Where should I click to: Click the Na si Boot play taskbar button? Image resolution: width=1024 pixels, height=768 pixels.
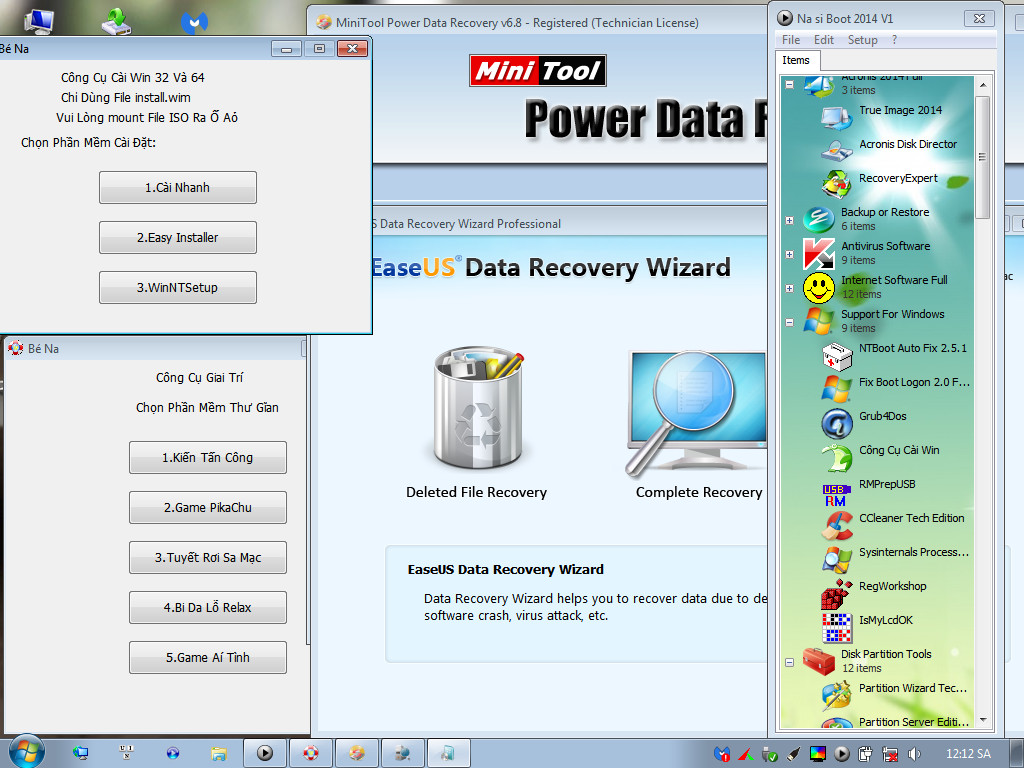click(264, 753)
